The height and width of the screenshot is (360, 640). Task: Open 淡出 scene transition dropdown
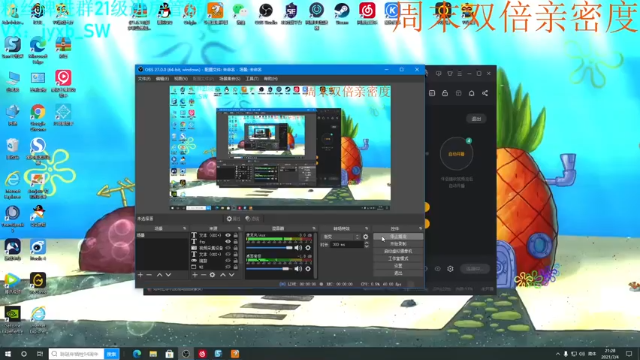(341, 237)
